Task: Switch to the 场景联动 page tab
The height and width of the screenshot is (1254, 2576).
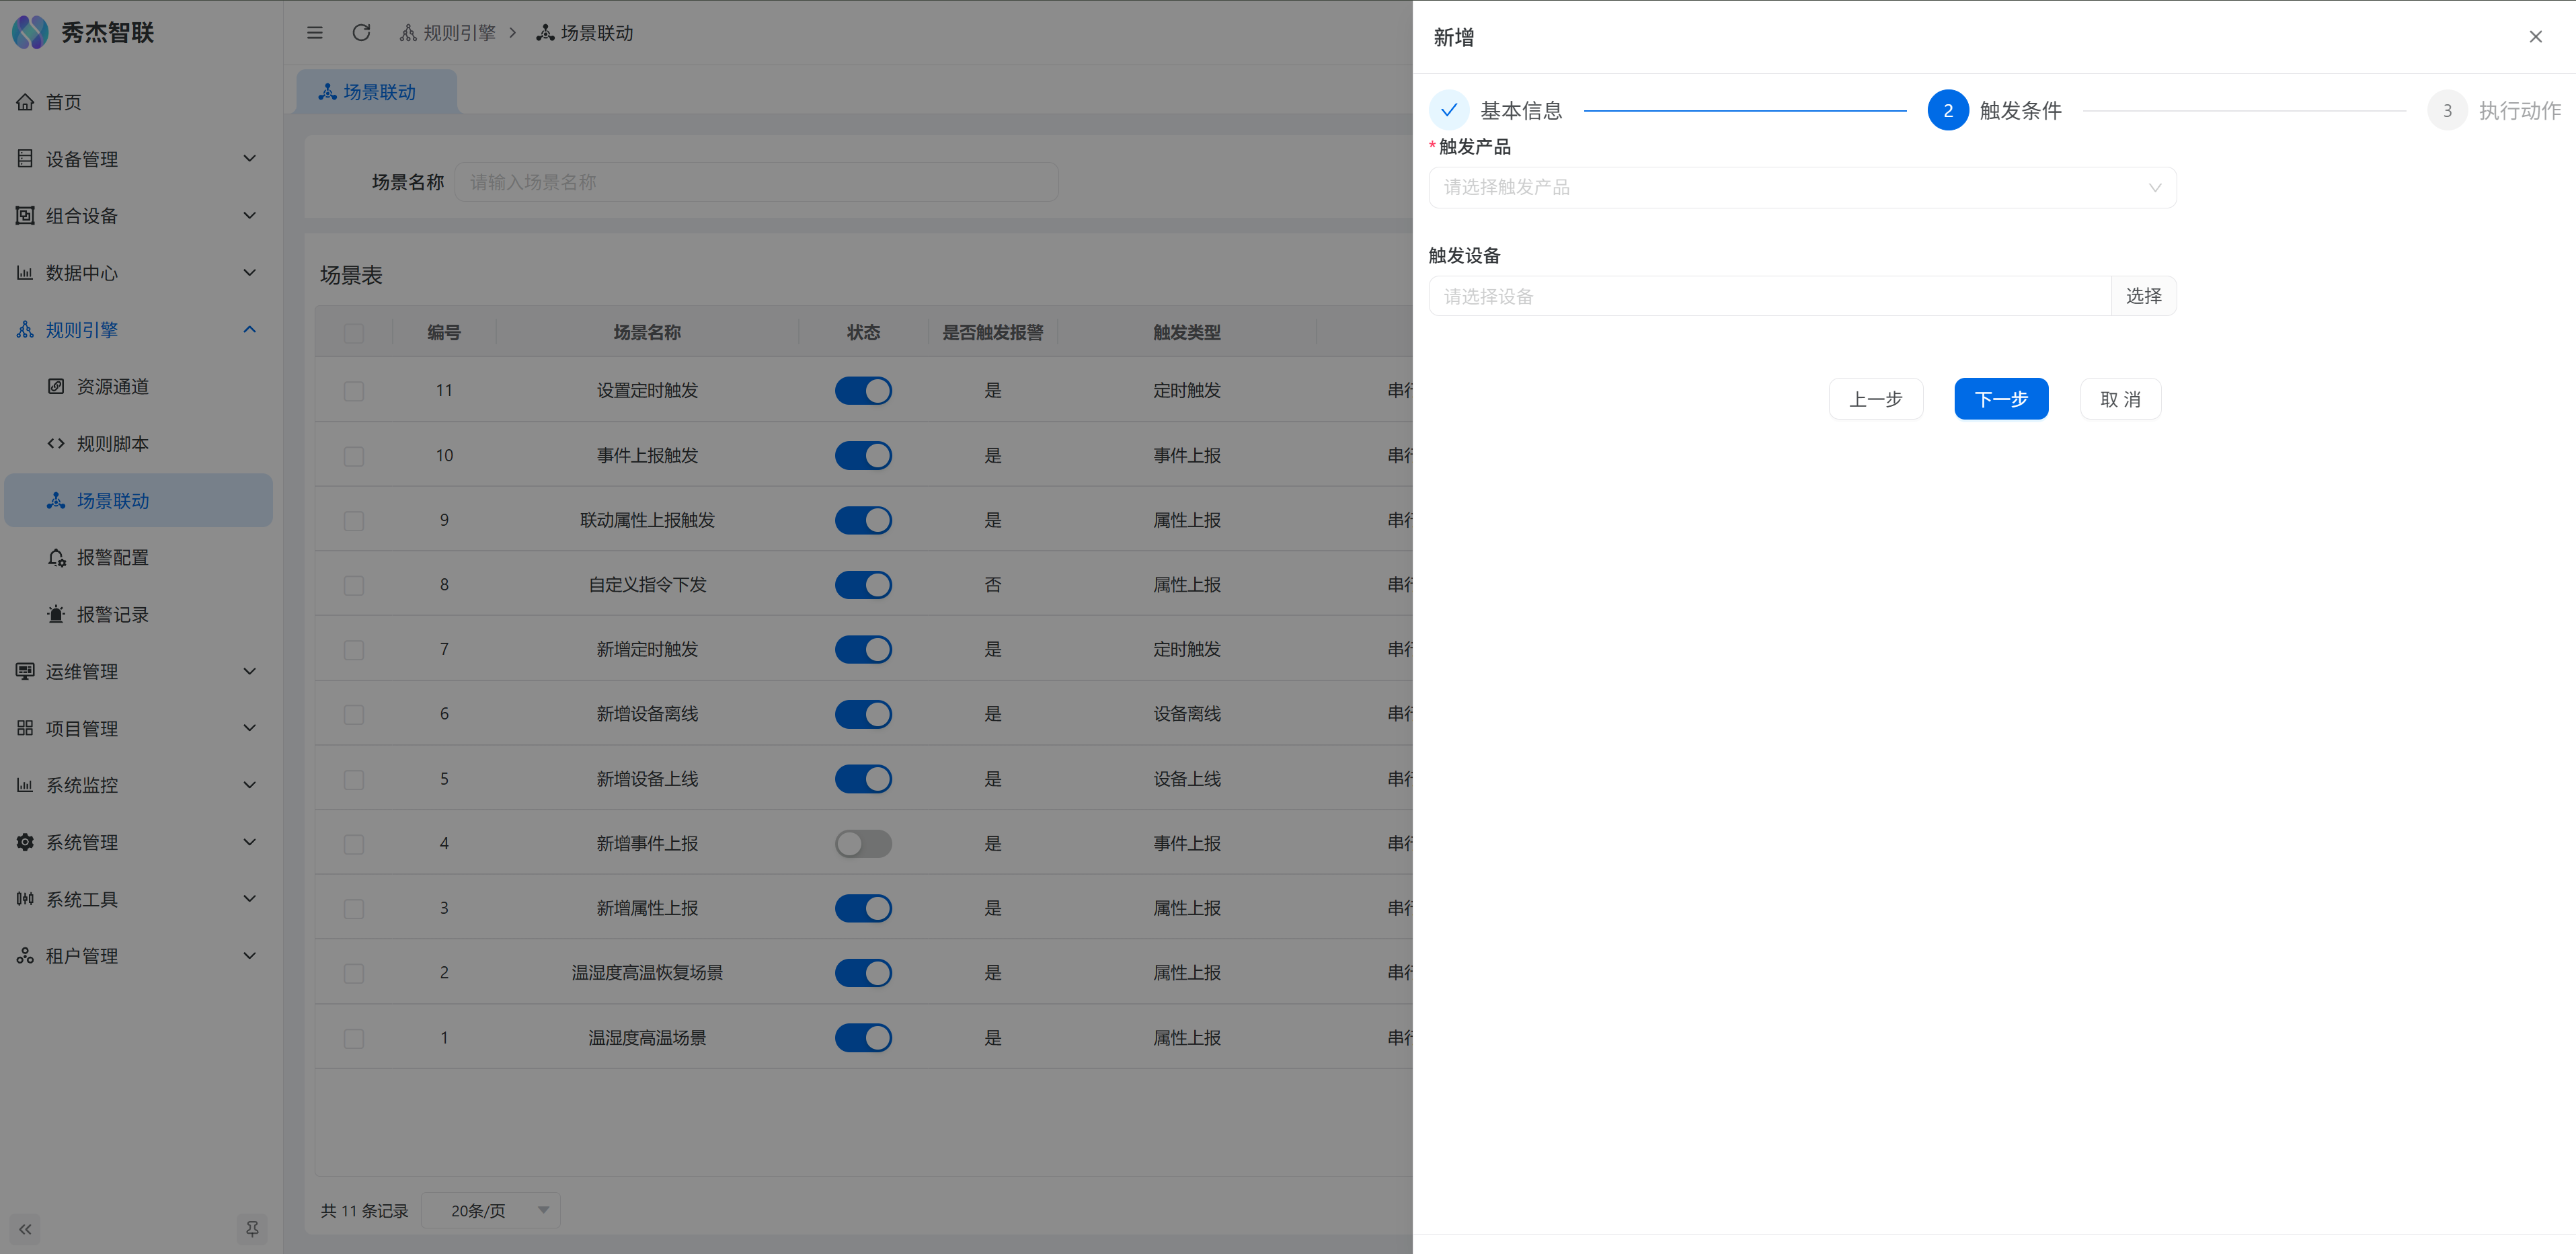Action: point(378,92)
